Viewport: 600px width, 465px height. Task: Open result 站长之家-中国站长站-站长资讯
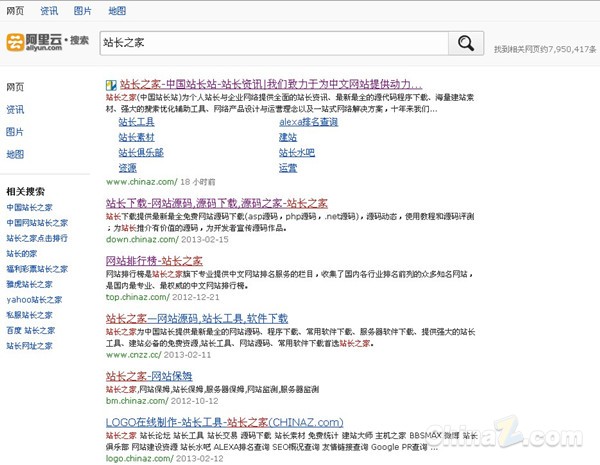(x=271, y=84)
